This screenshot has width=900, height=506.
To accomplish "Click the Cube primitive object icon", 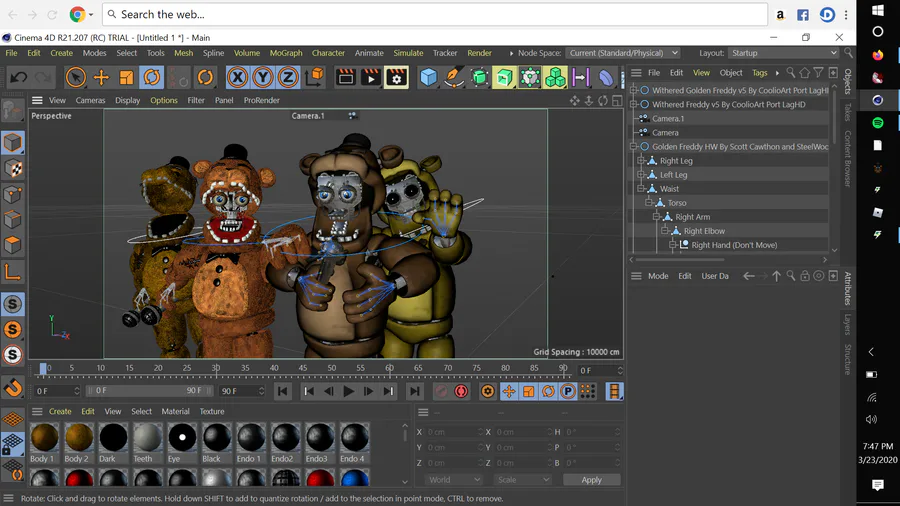I will [x=429, y=77].
